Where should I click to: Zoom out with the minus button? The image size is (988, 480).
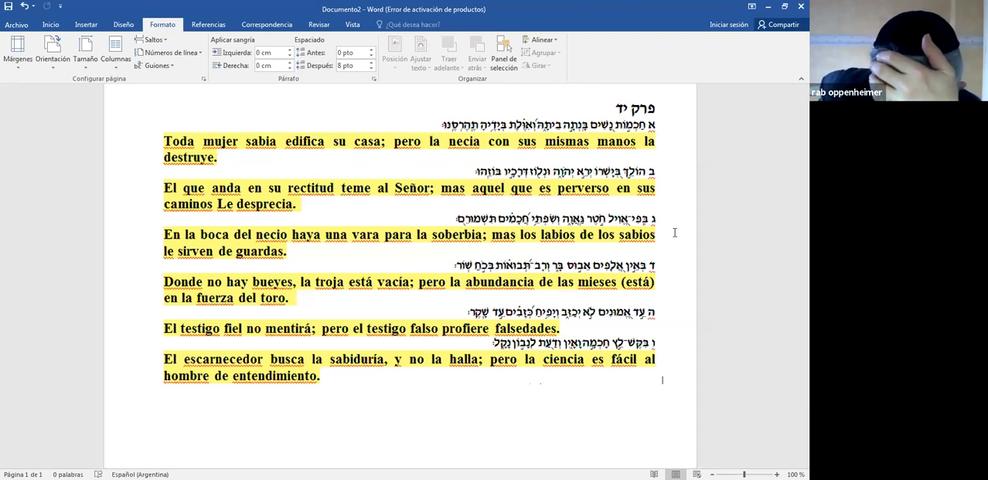712,474
